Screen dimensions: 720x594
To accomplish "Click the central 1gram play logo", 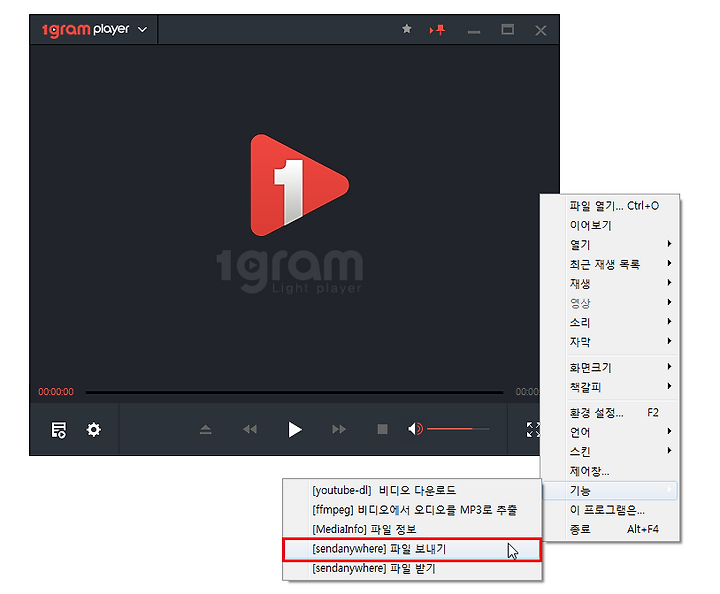I will [299, 185].
